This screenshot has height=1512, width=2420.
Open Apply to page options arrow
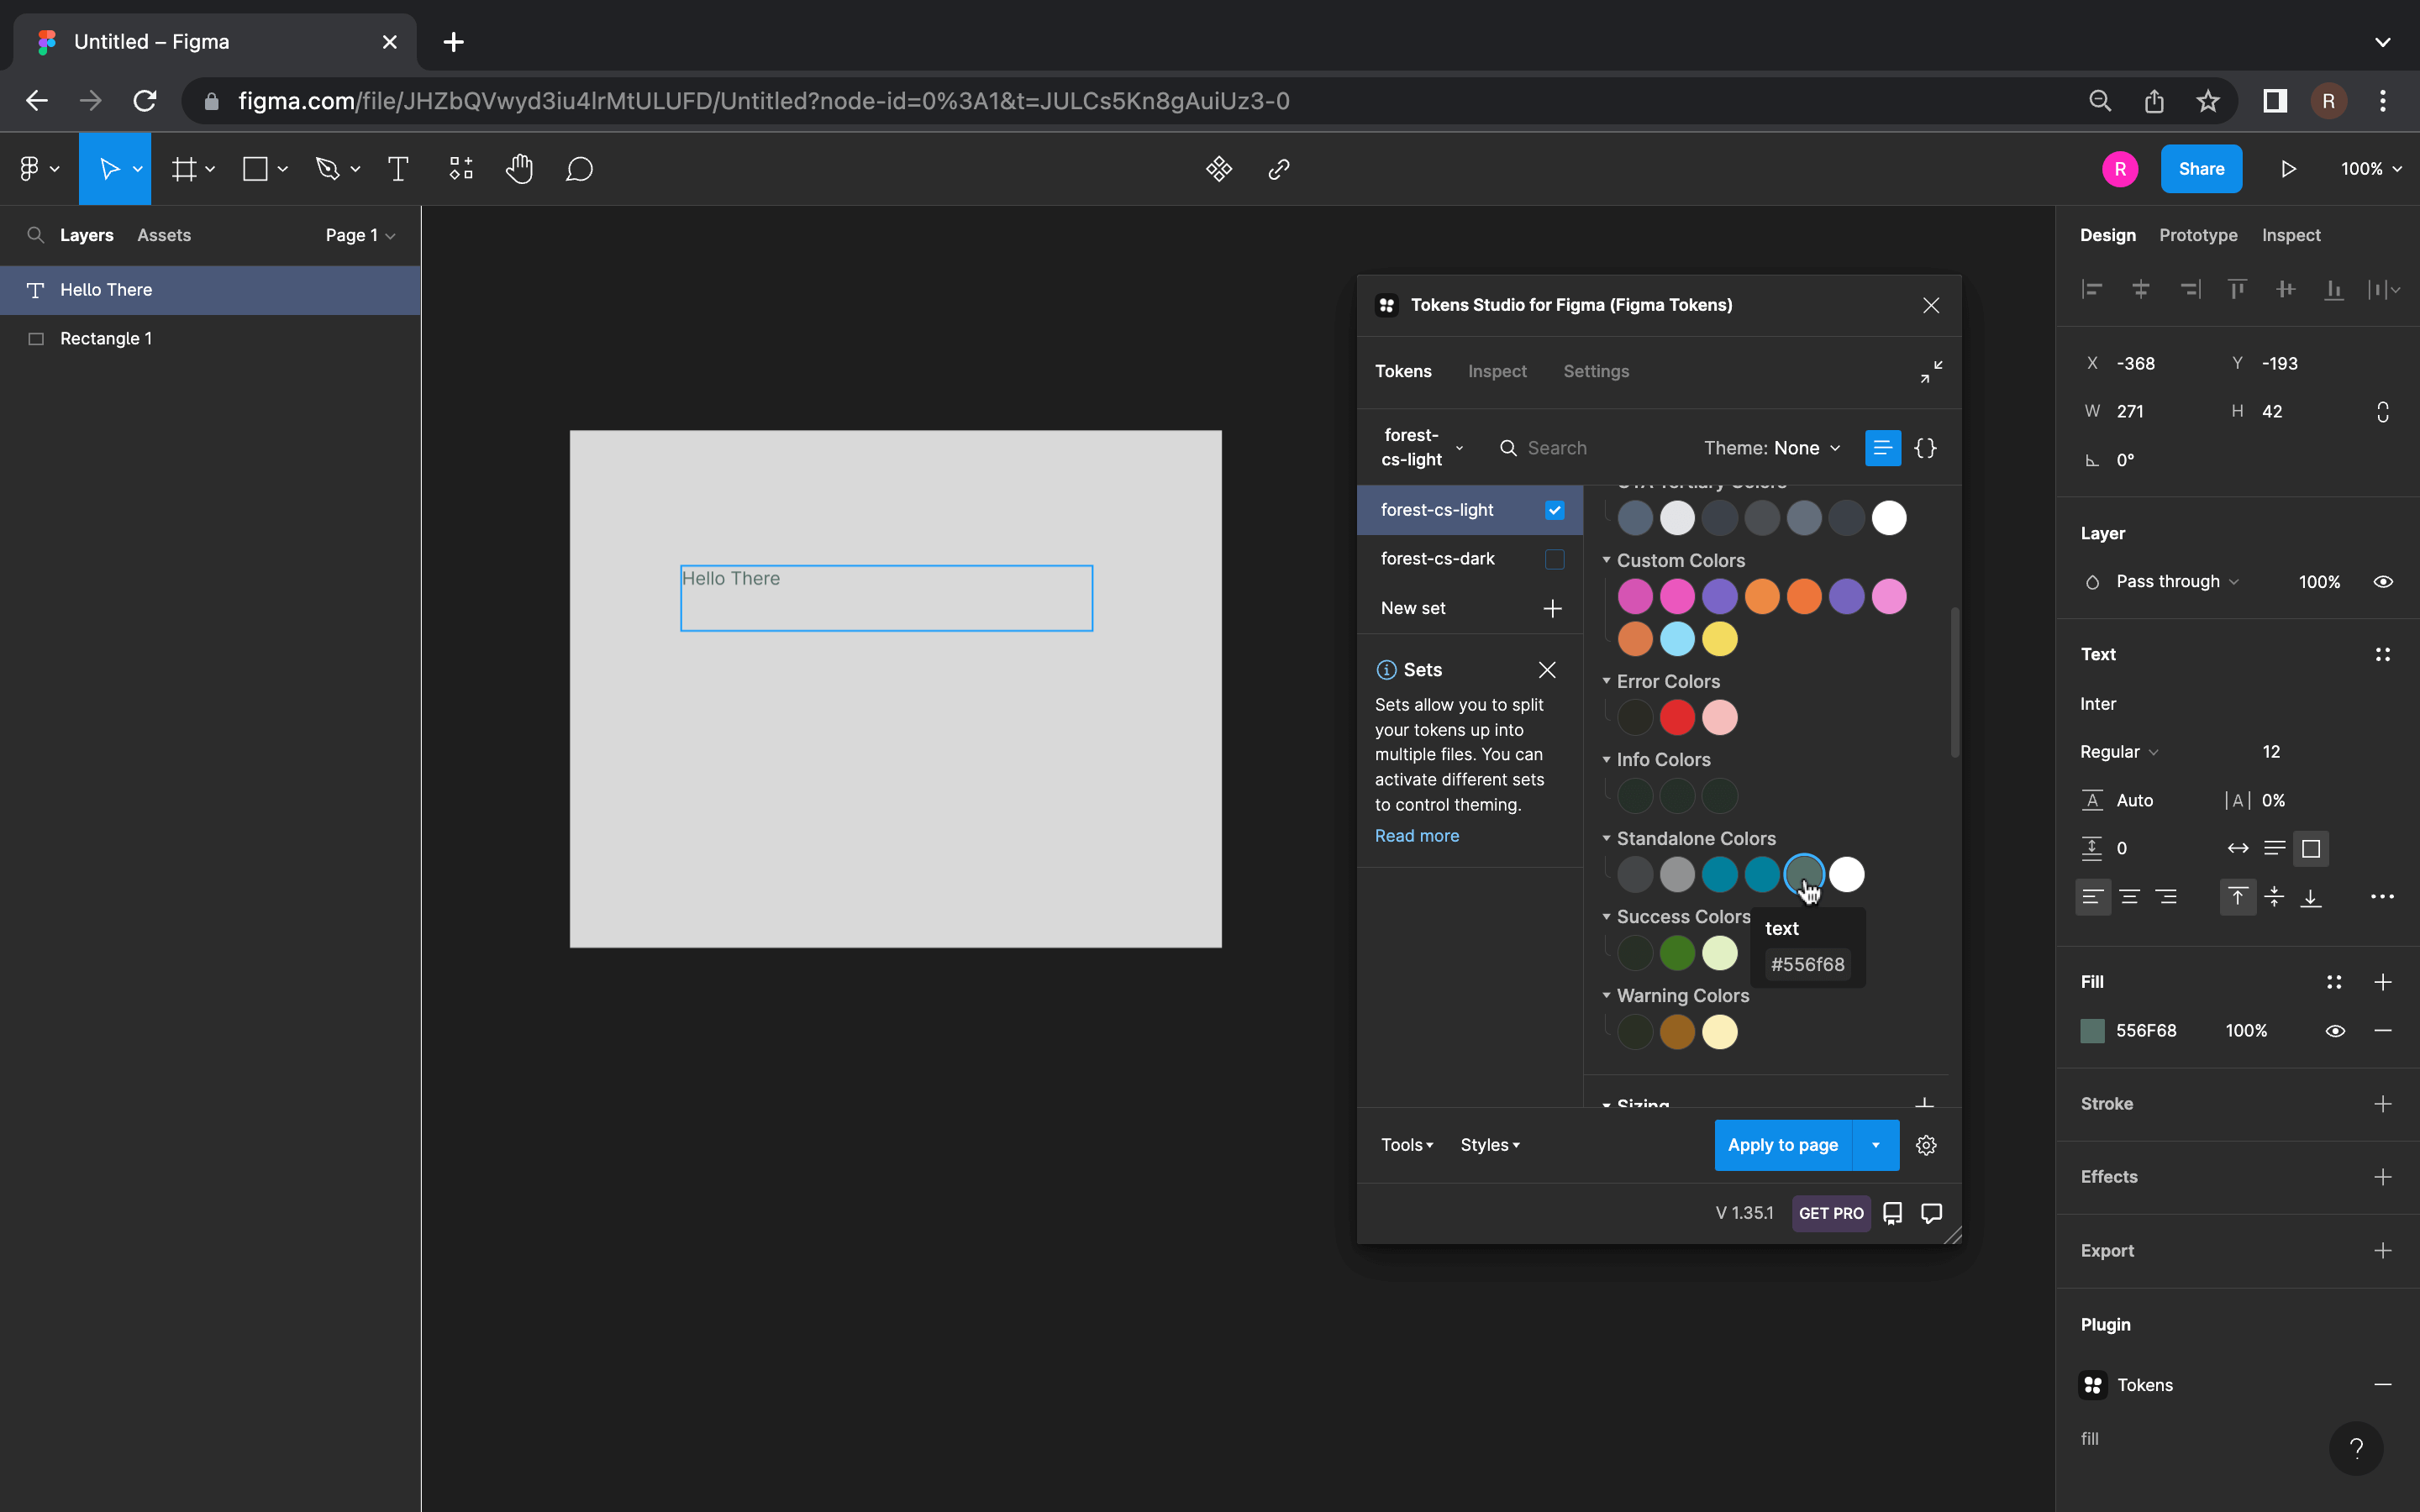1876,1145
